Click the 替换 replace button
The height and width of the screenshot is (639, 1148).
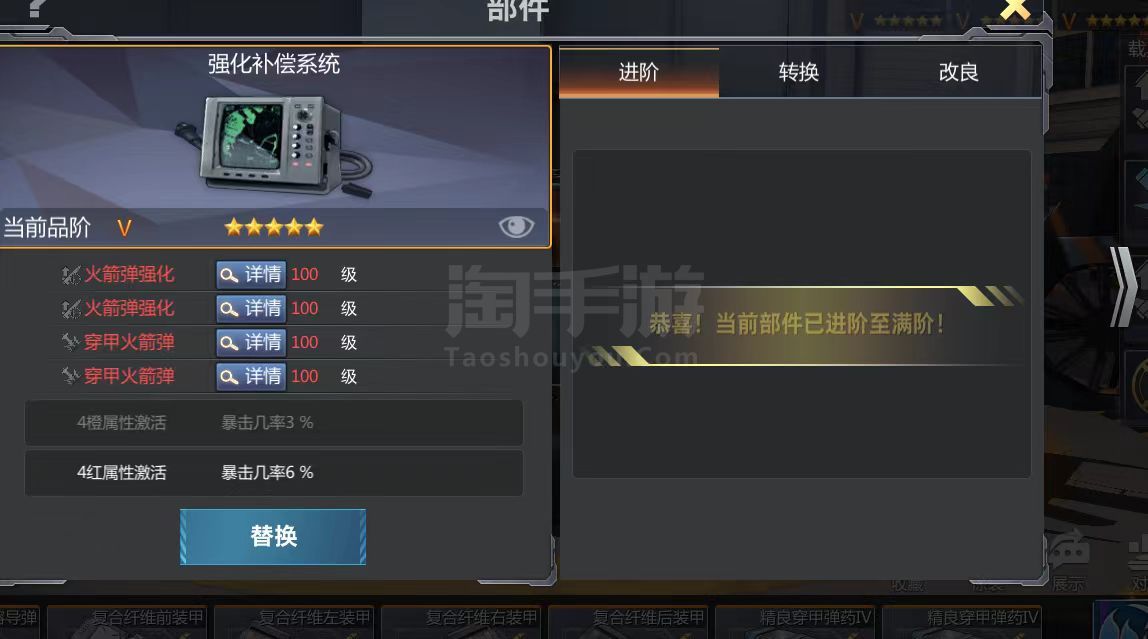[x=273, y=537]
